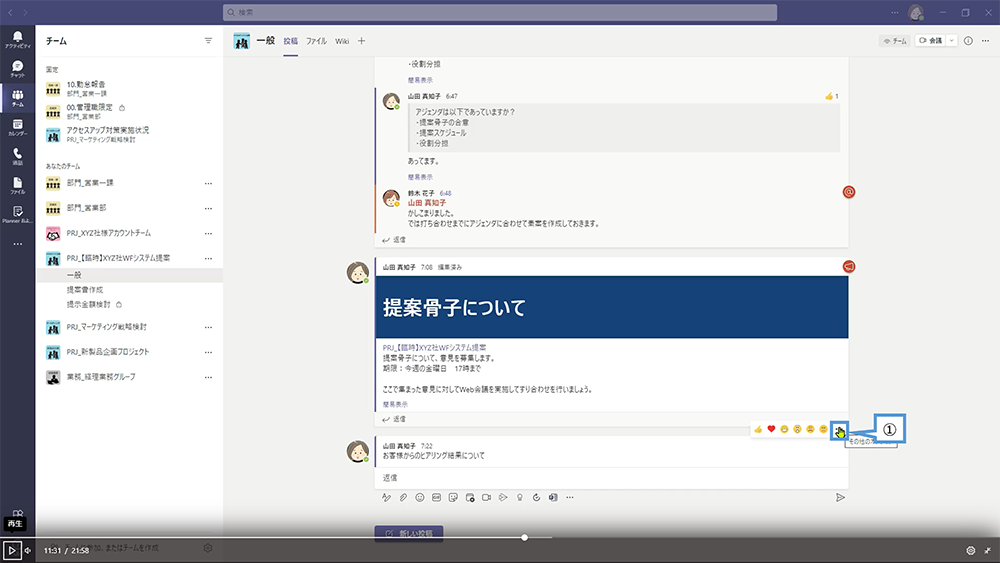1000x563 pixels.
Task: Click the Praise badge icon in compose toolbar
Action: coord(520,497)
